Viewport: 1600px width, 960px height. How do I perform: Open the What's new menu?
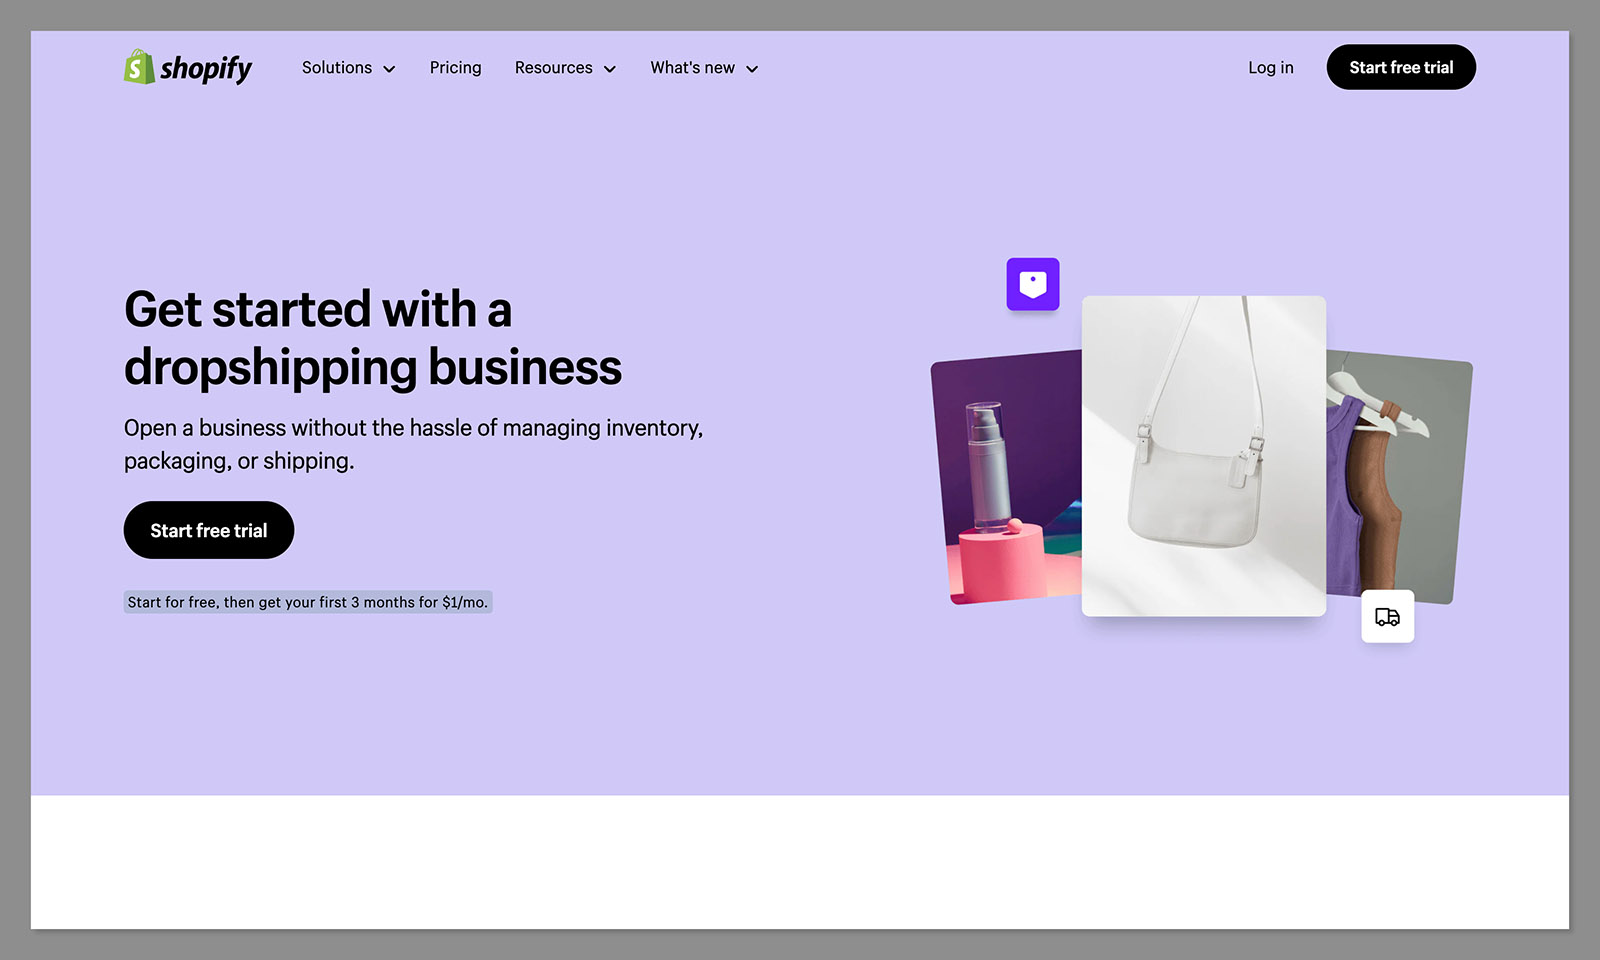point(692,68)
